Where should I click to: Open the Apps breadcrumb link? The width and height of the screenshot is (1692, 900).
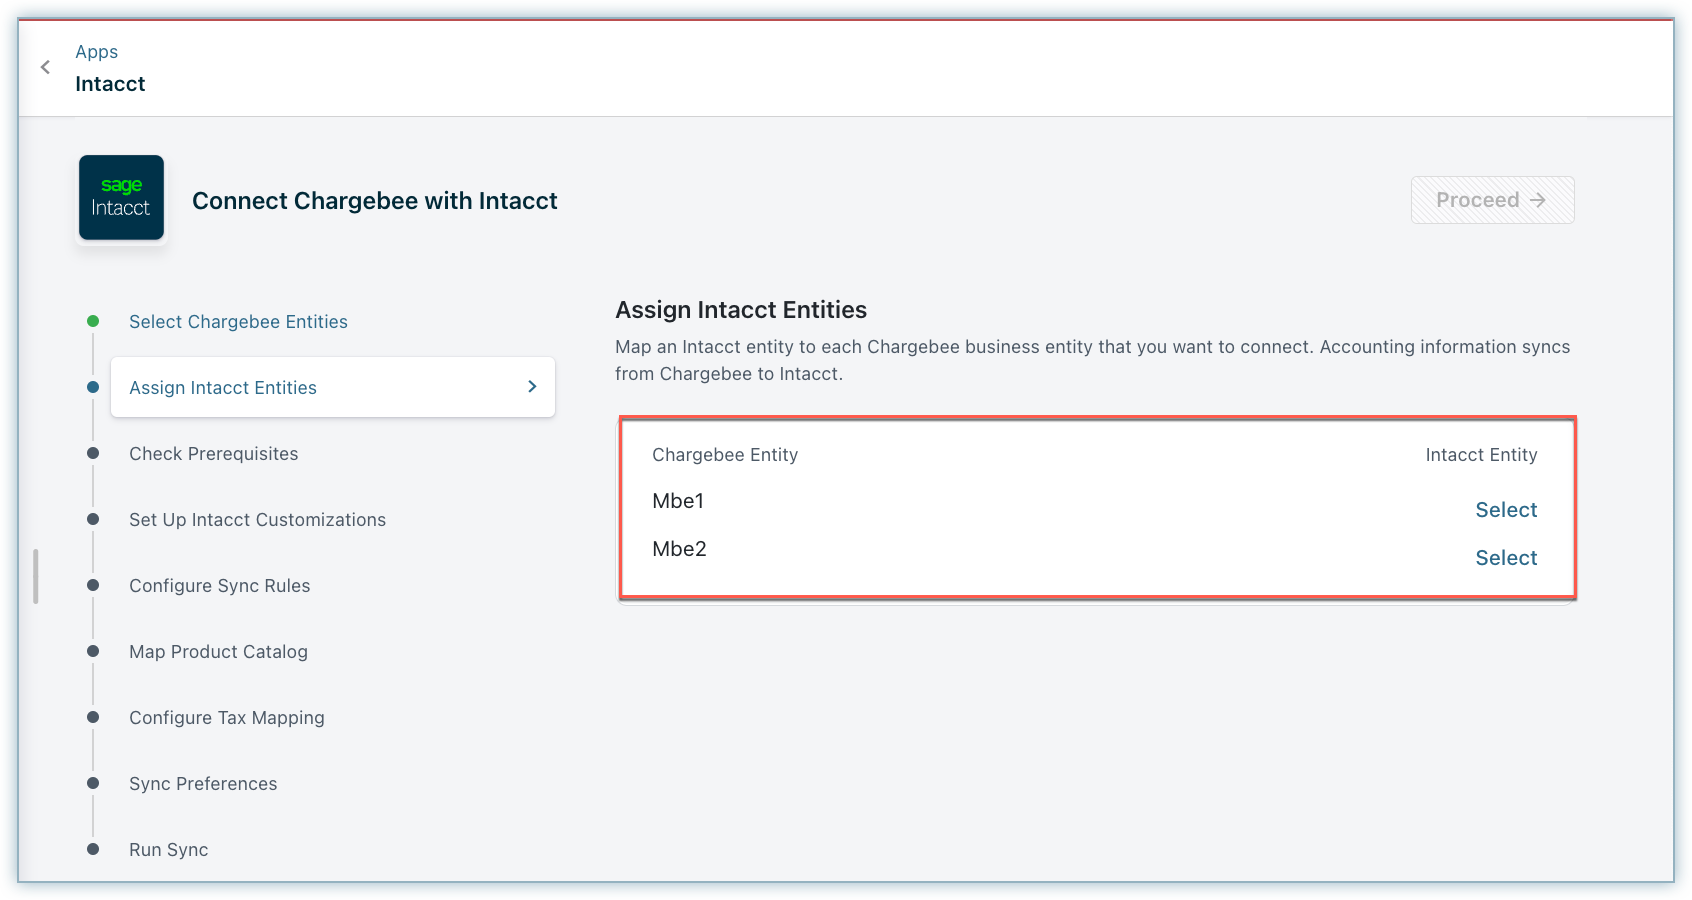pos(96,52)
